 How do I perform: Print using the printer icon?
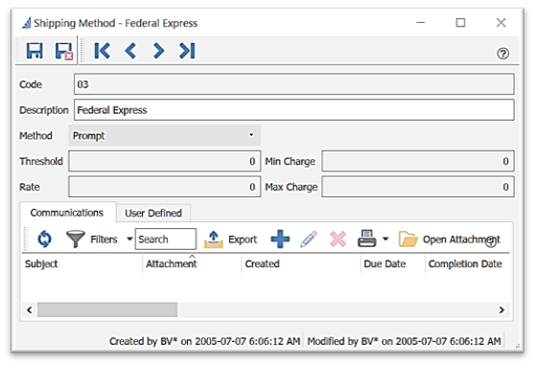366,238
